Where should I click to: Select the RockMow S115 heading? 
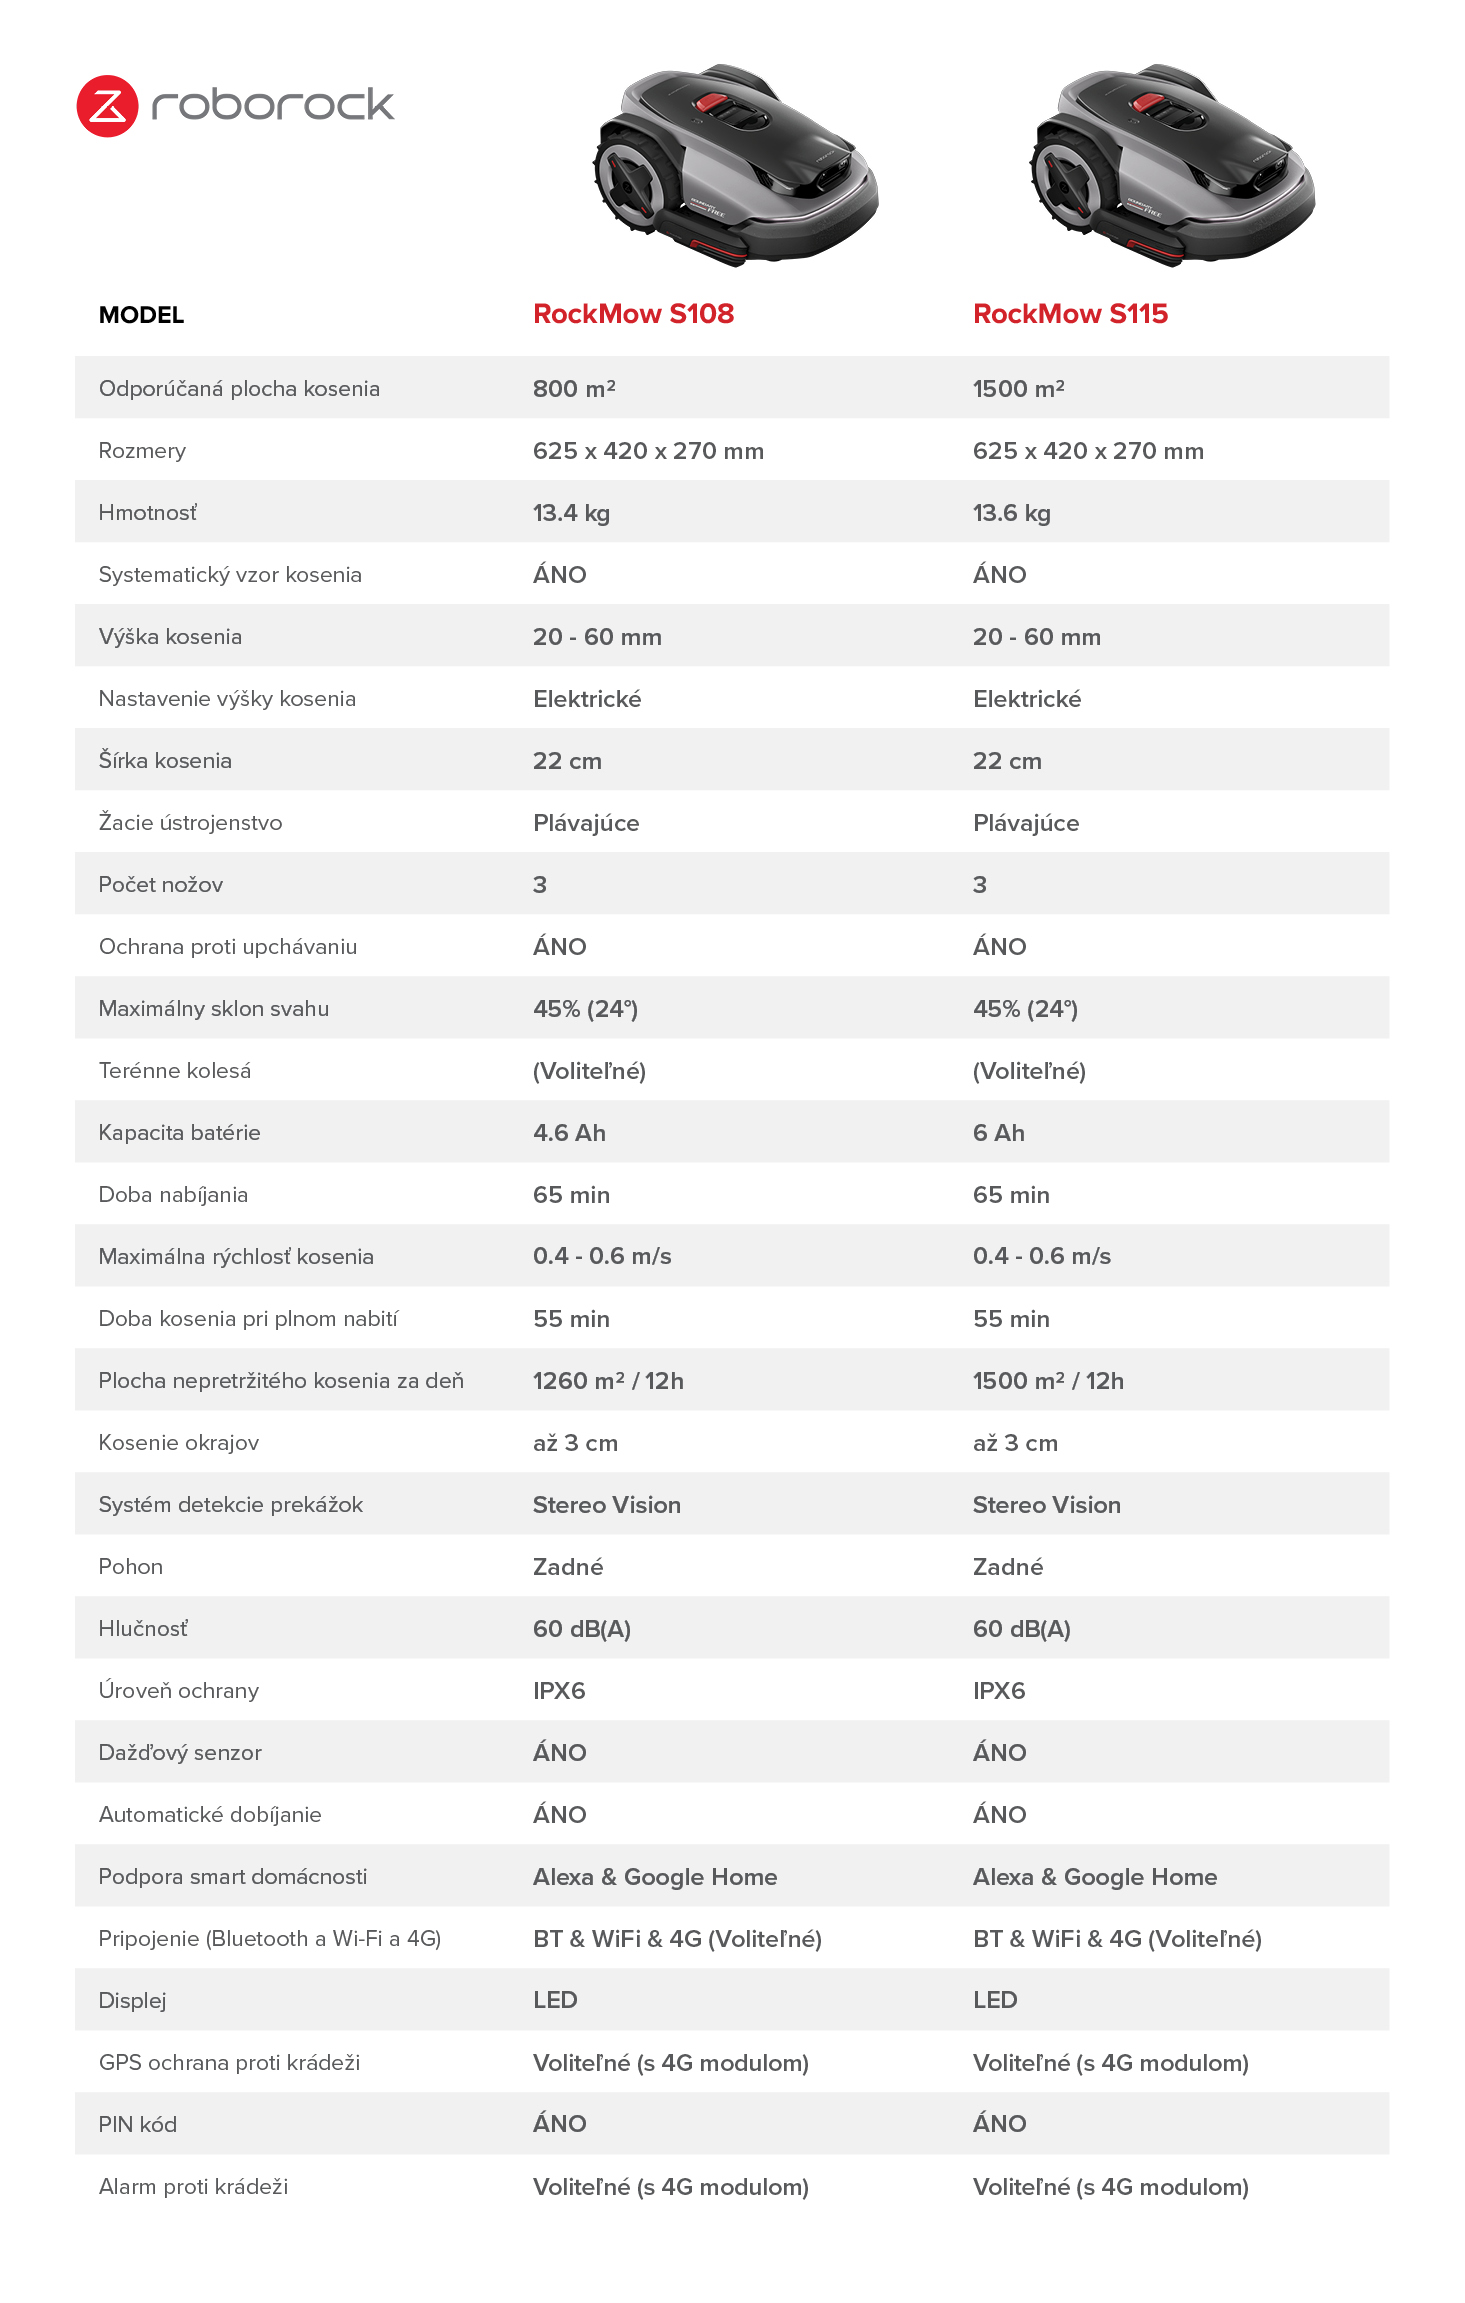point(1070,314)
